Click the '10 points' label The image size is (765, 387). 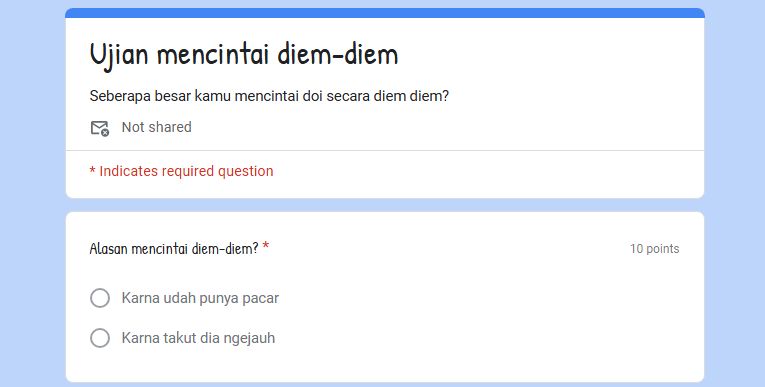click(655, 248)
